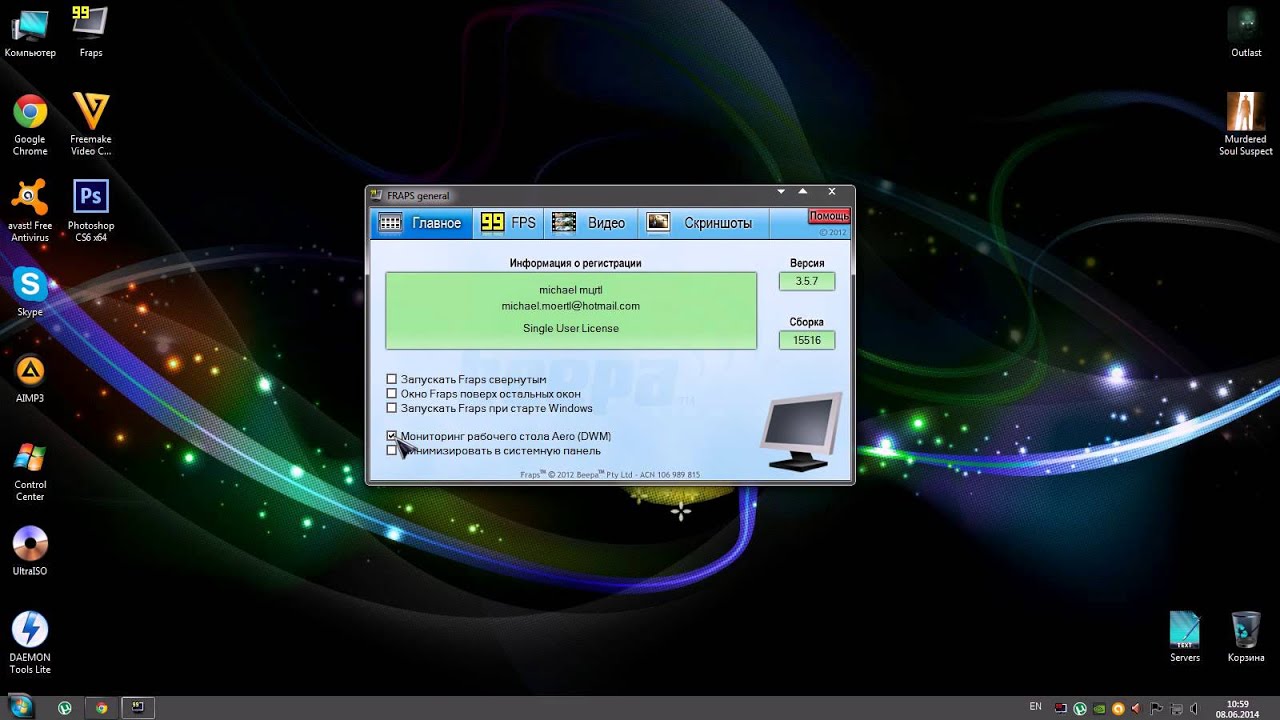Open DAEMON Tools Lite shortcut
Viewport: 1280px width, 720px height.
[30, 643]
